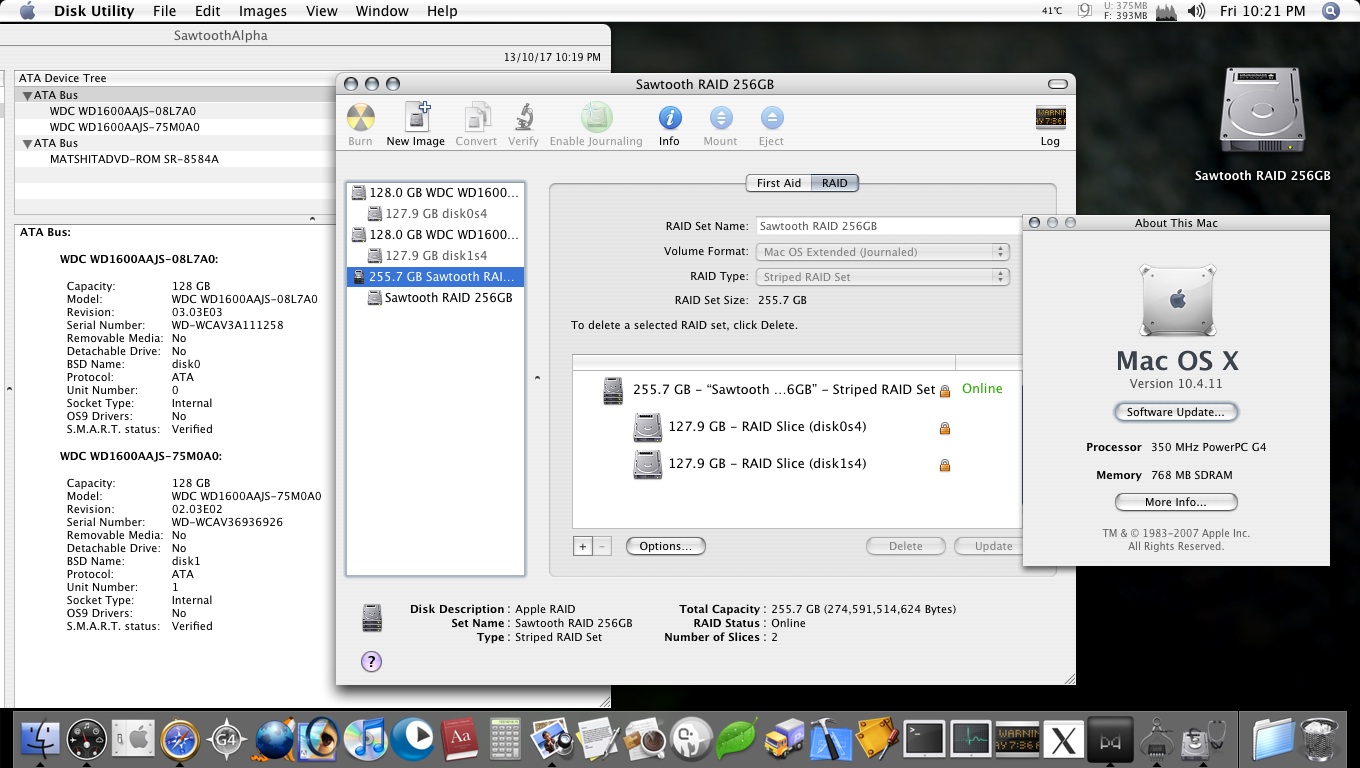Launch X11 from the Dock

pos(1064,740)
